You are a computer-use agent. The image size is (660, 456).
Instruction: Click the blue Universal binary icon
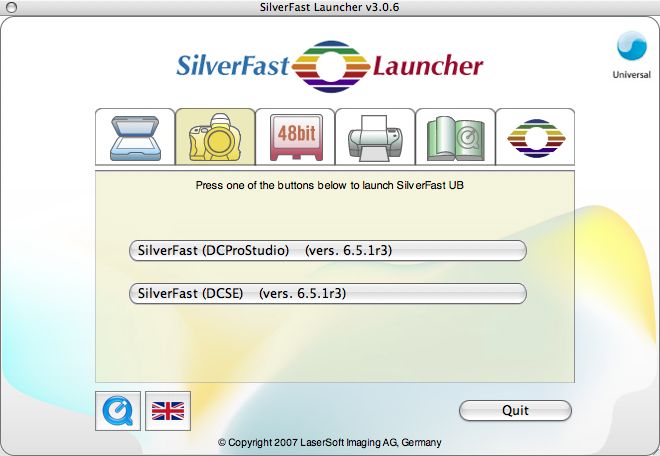point(632,47)
